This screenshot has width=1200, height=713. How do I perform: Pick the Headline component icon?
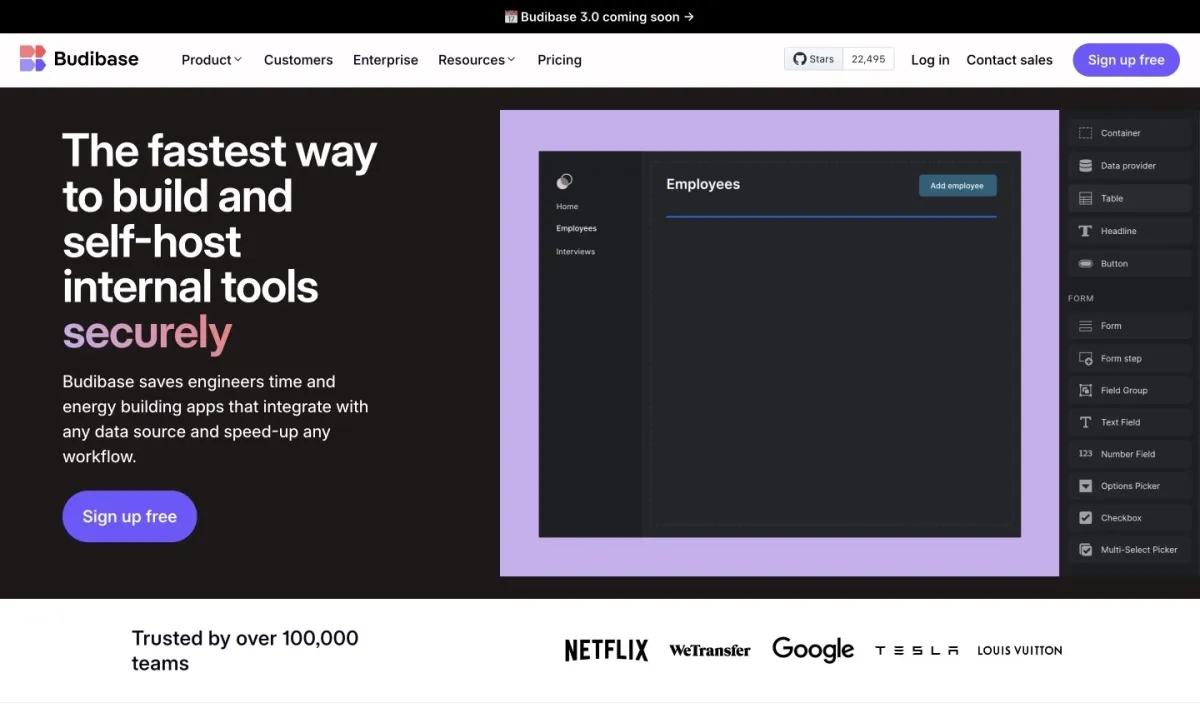coord(1085,231)
